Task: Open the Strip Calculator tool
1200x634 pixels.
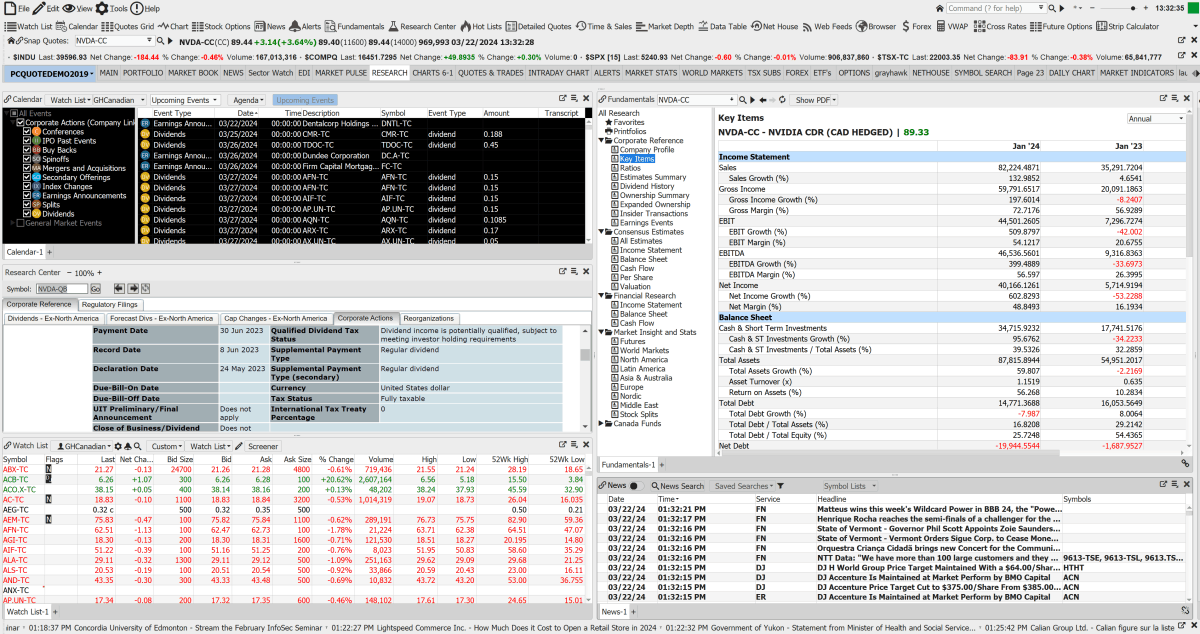Action: point(1129,26)
